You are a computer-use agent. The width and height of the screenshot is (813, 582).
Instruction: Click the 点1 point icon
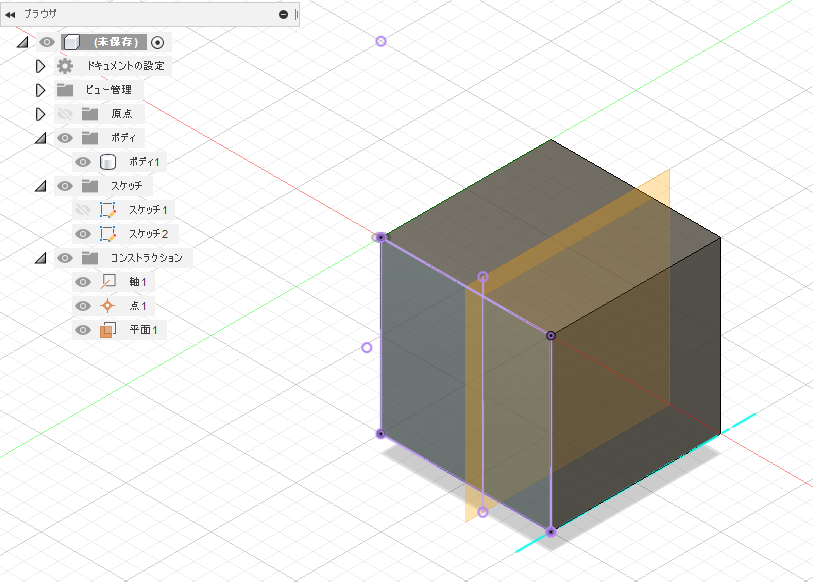pos(107,306)
